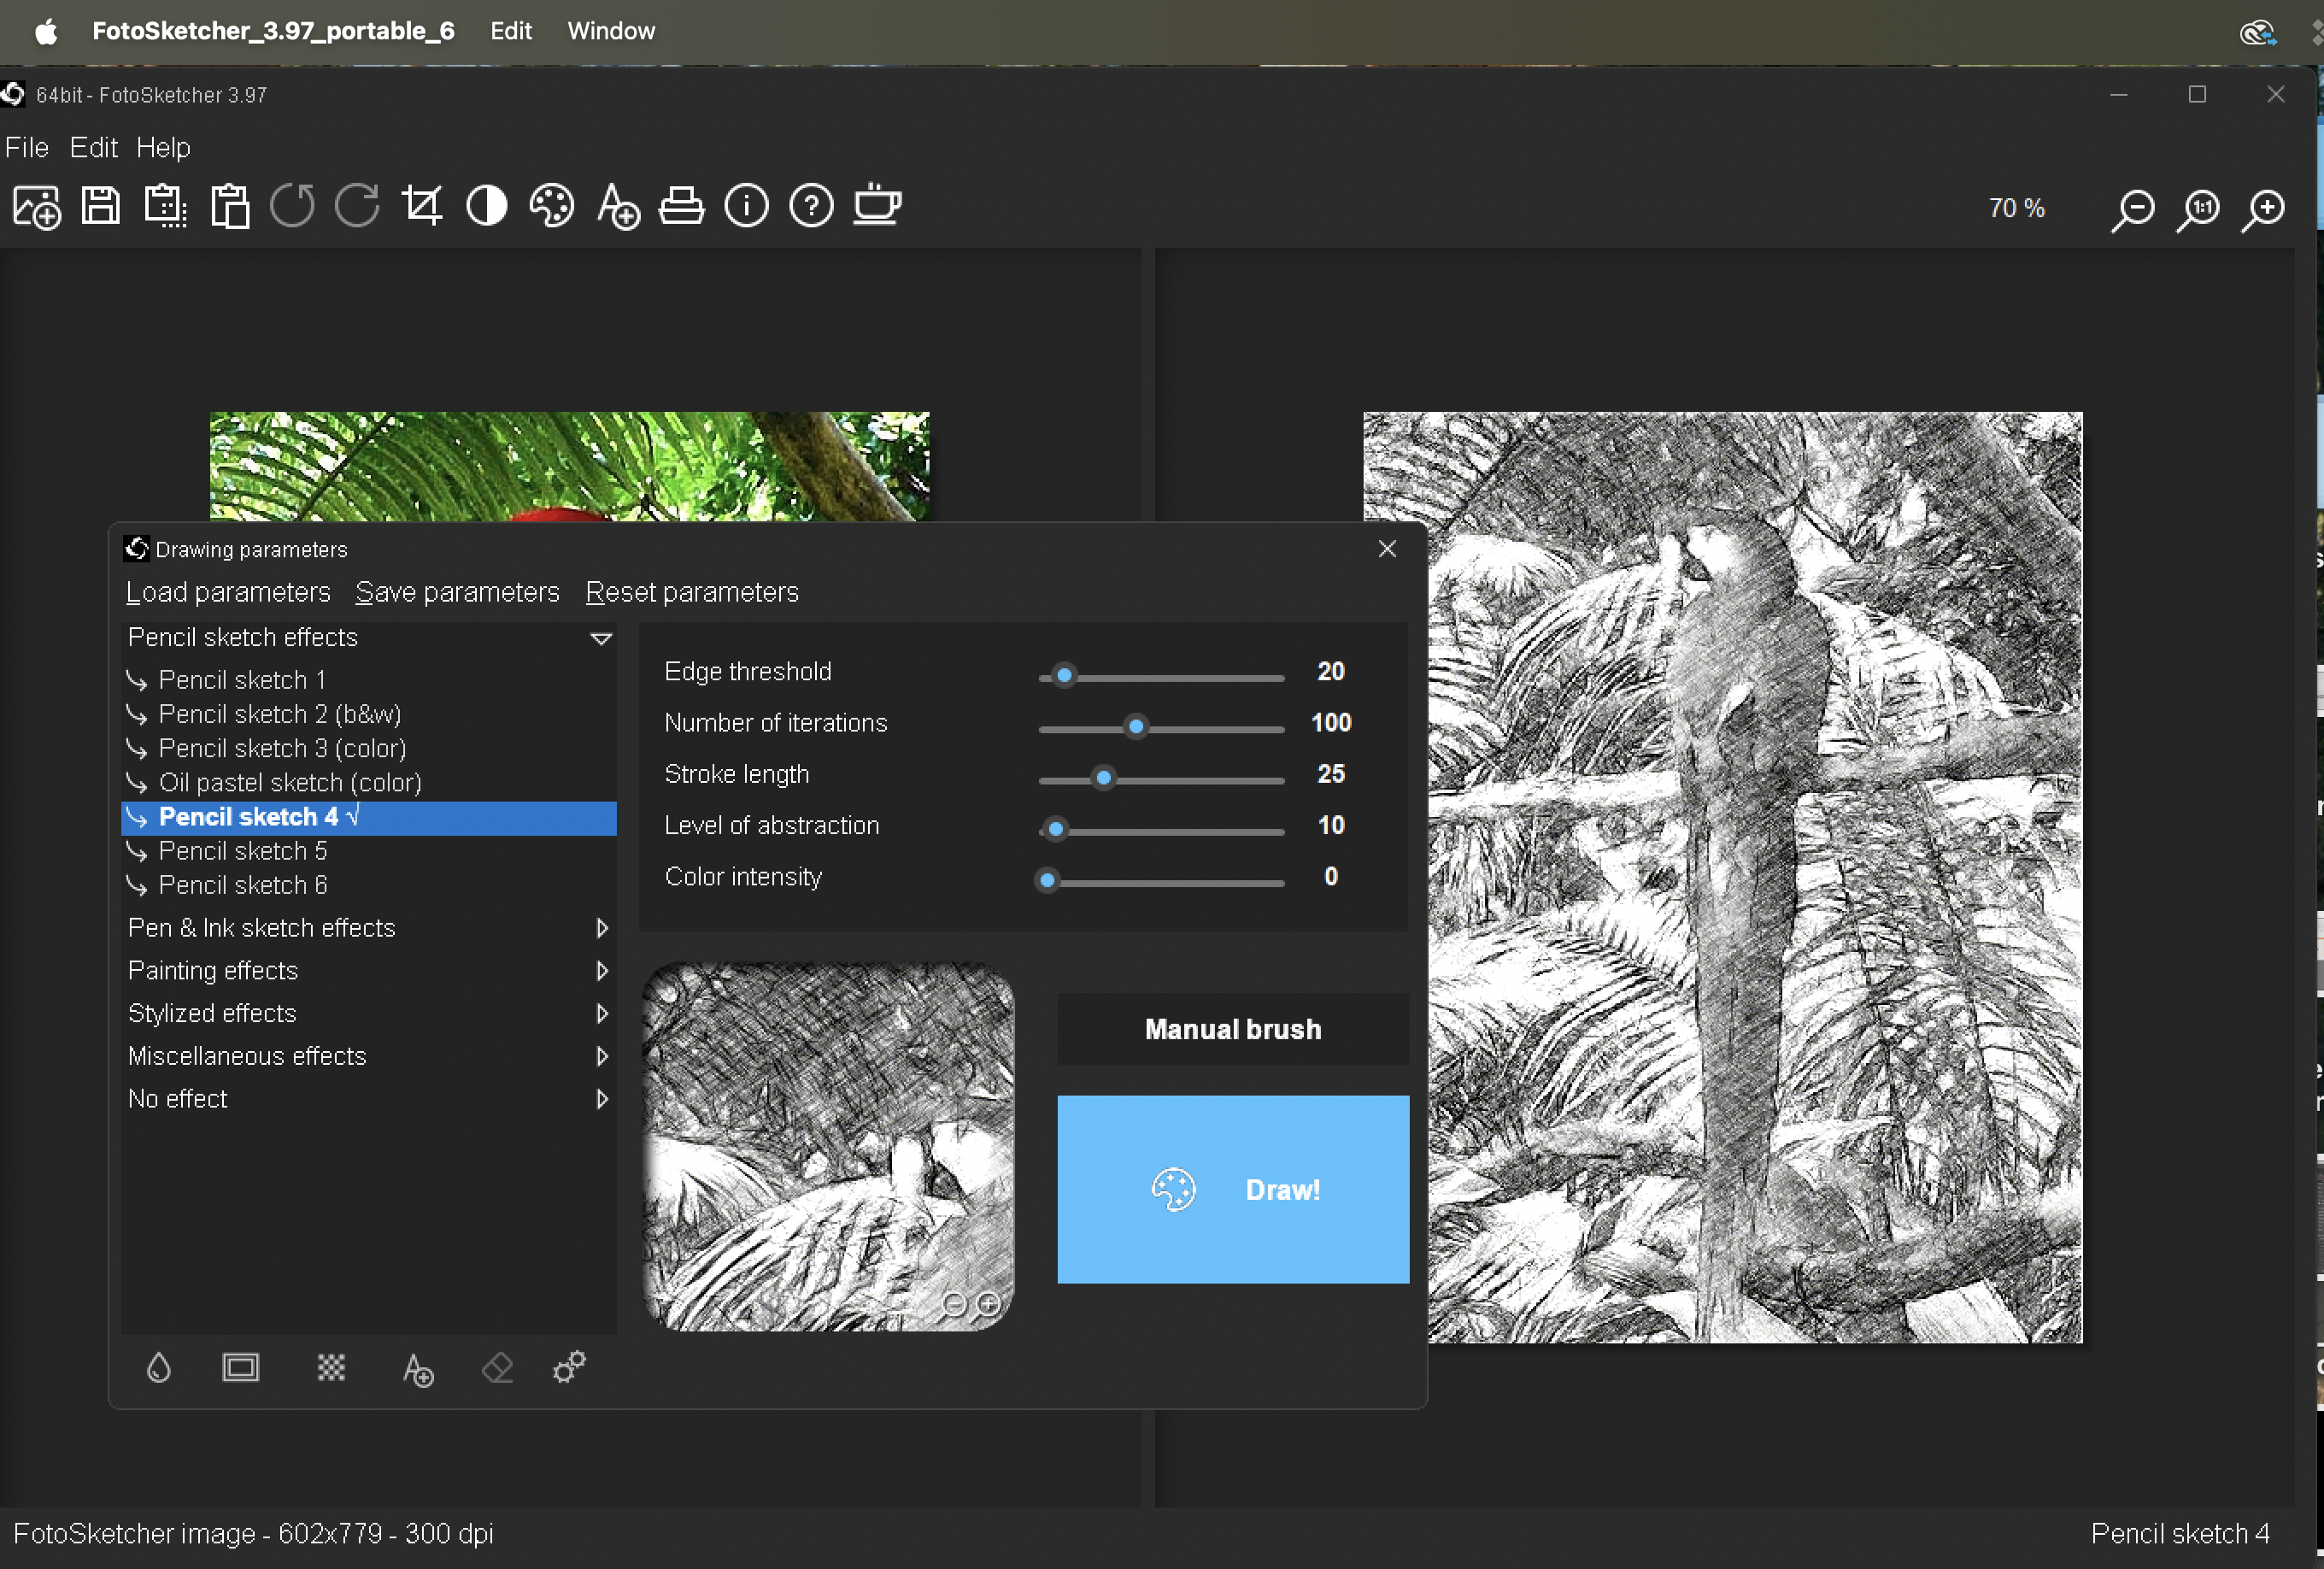The image size is (2324, 1569).
Task: Click the Stroke length slider
Action: coord(1161,779)
